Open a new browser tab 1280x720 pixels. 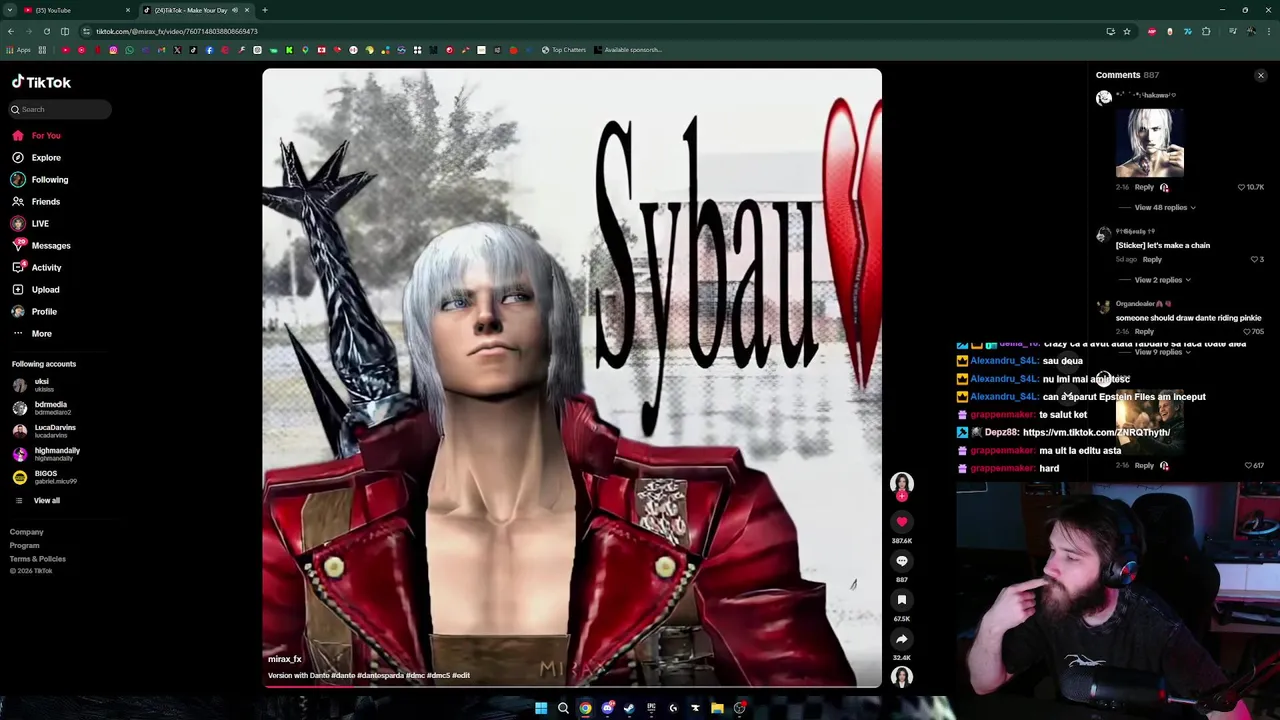click(x=265, y=10)
